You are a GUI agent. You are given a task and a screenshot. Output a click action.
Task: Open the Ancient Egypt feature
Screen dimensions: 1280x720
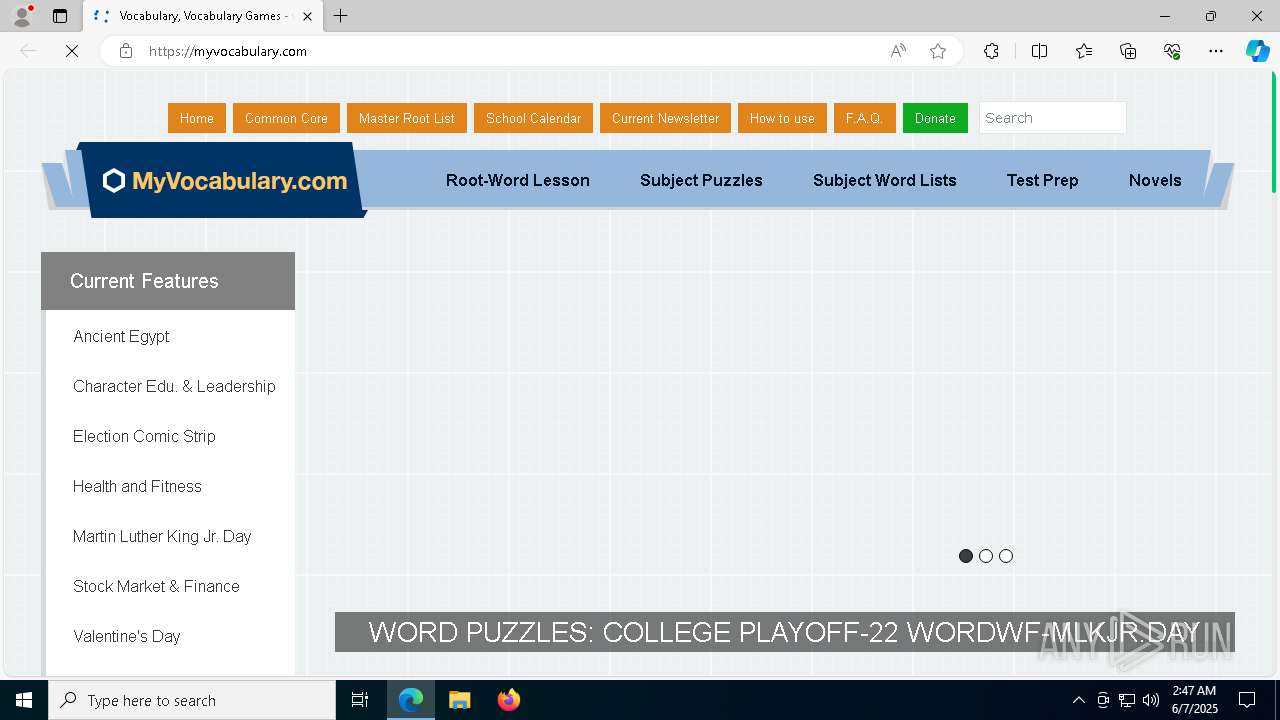121,336
